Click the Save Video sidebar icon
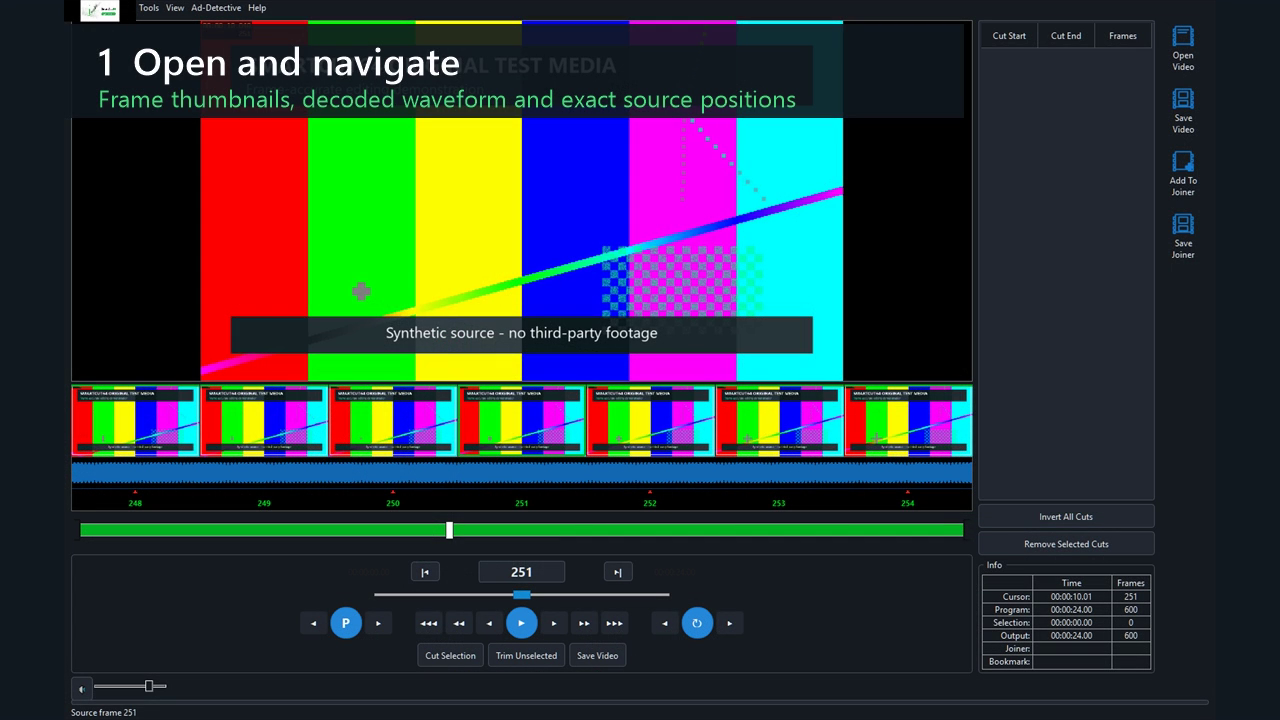Image resolution: width=1280 pixels, height=720 pixels. coord(1183,98)
